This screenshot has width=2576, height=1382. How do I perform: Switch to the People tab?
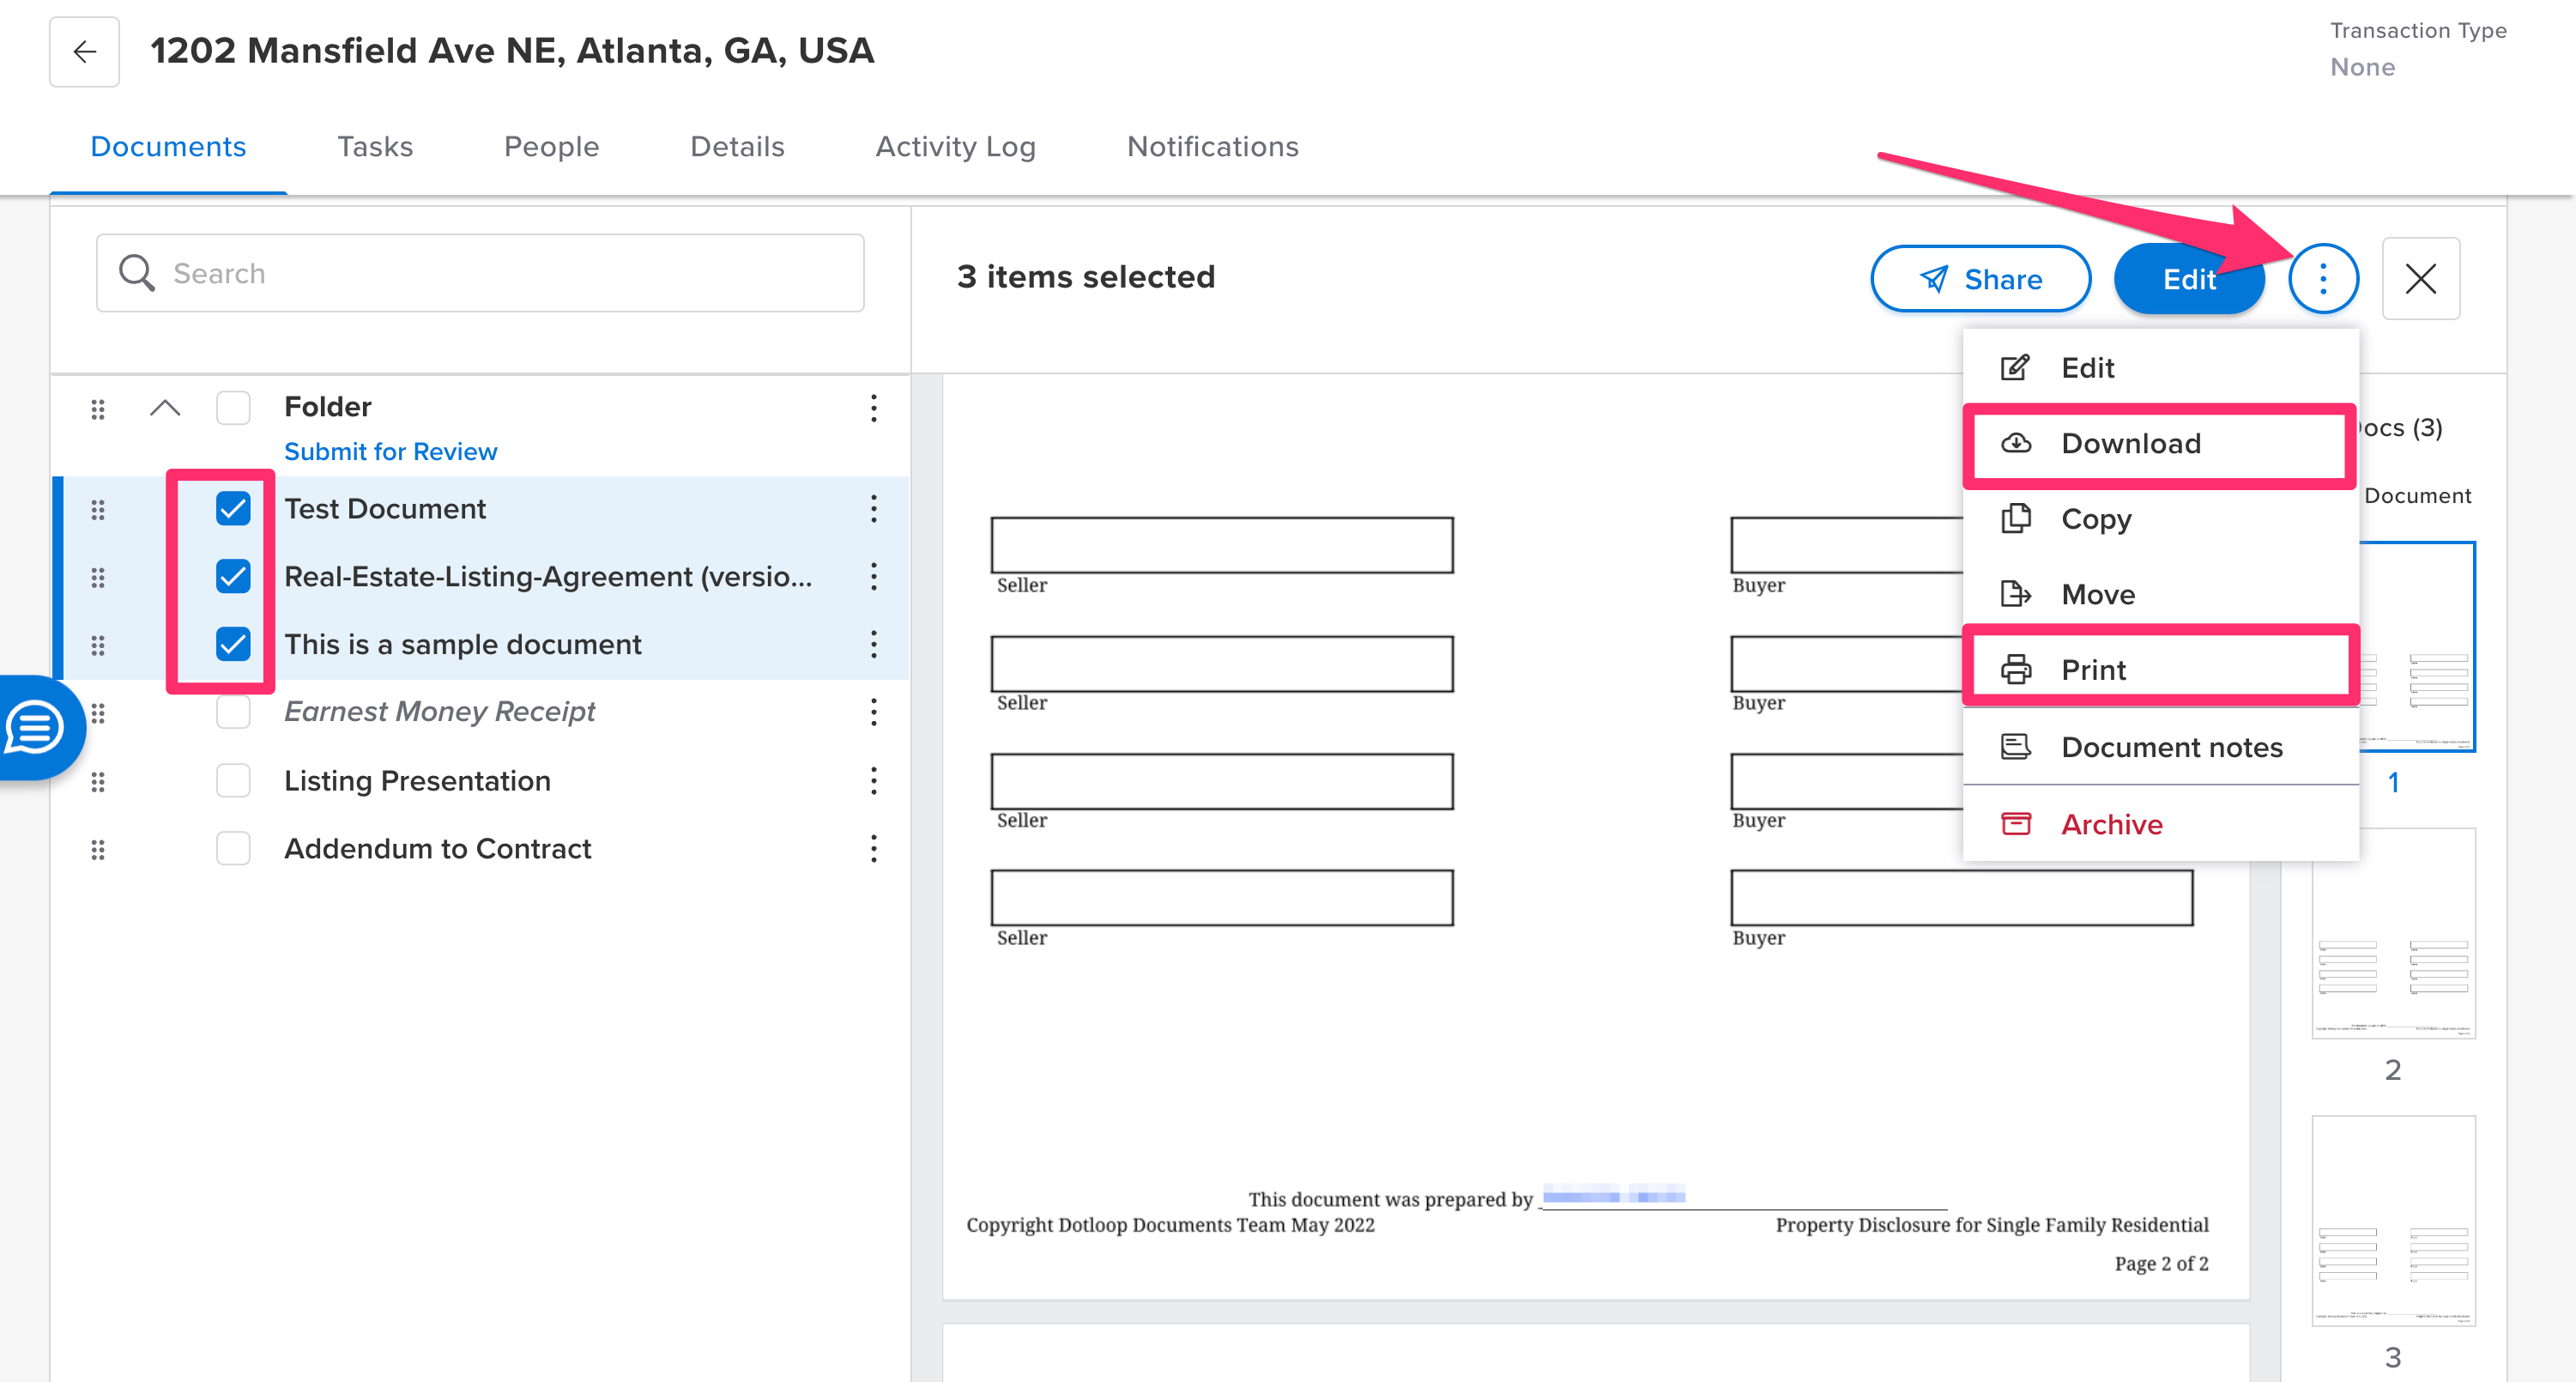click(x=551, y=146)
